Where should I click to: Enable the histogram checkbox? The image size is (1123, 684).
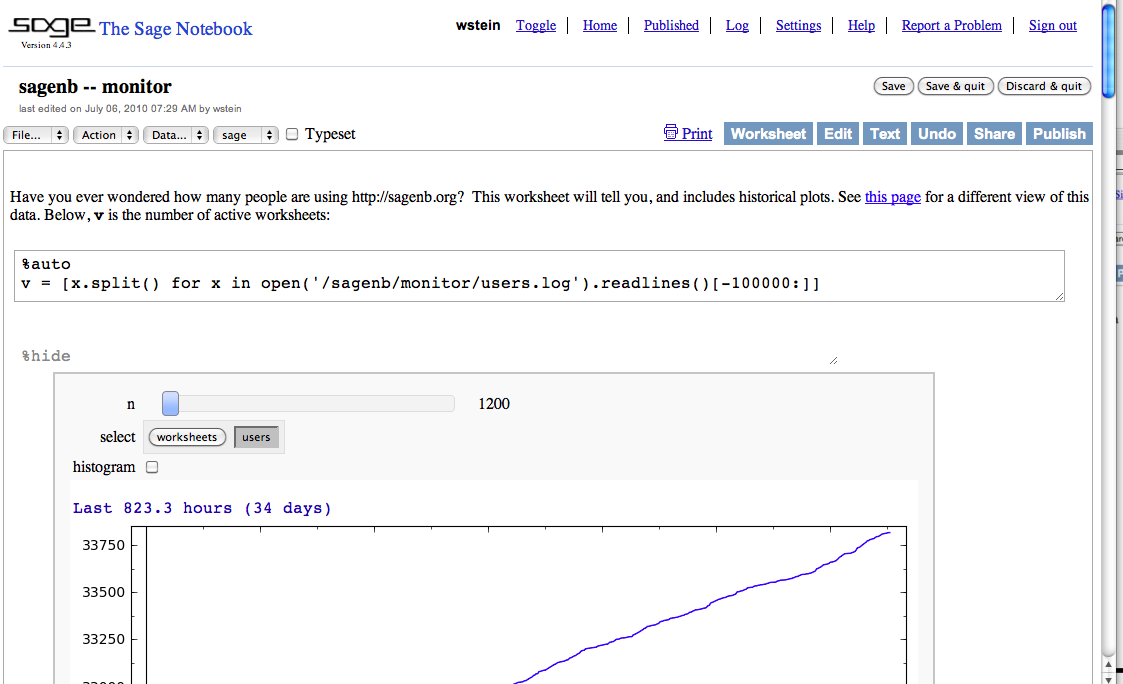(152, 467)
